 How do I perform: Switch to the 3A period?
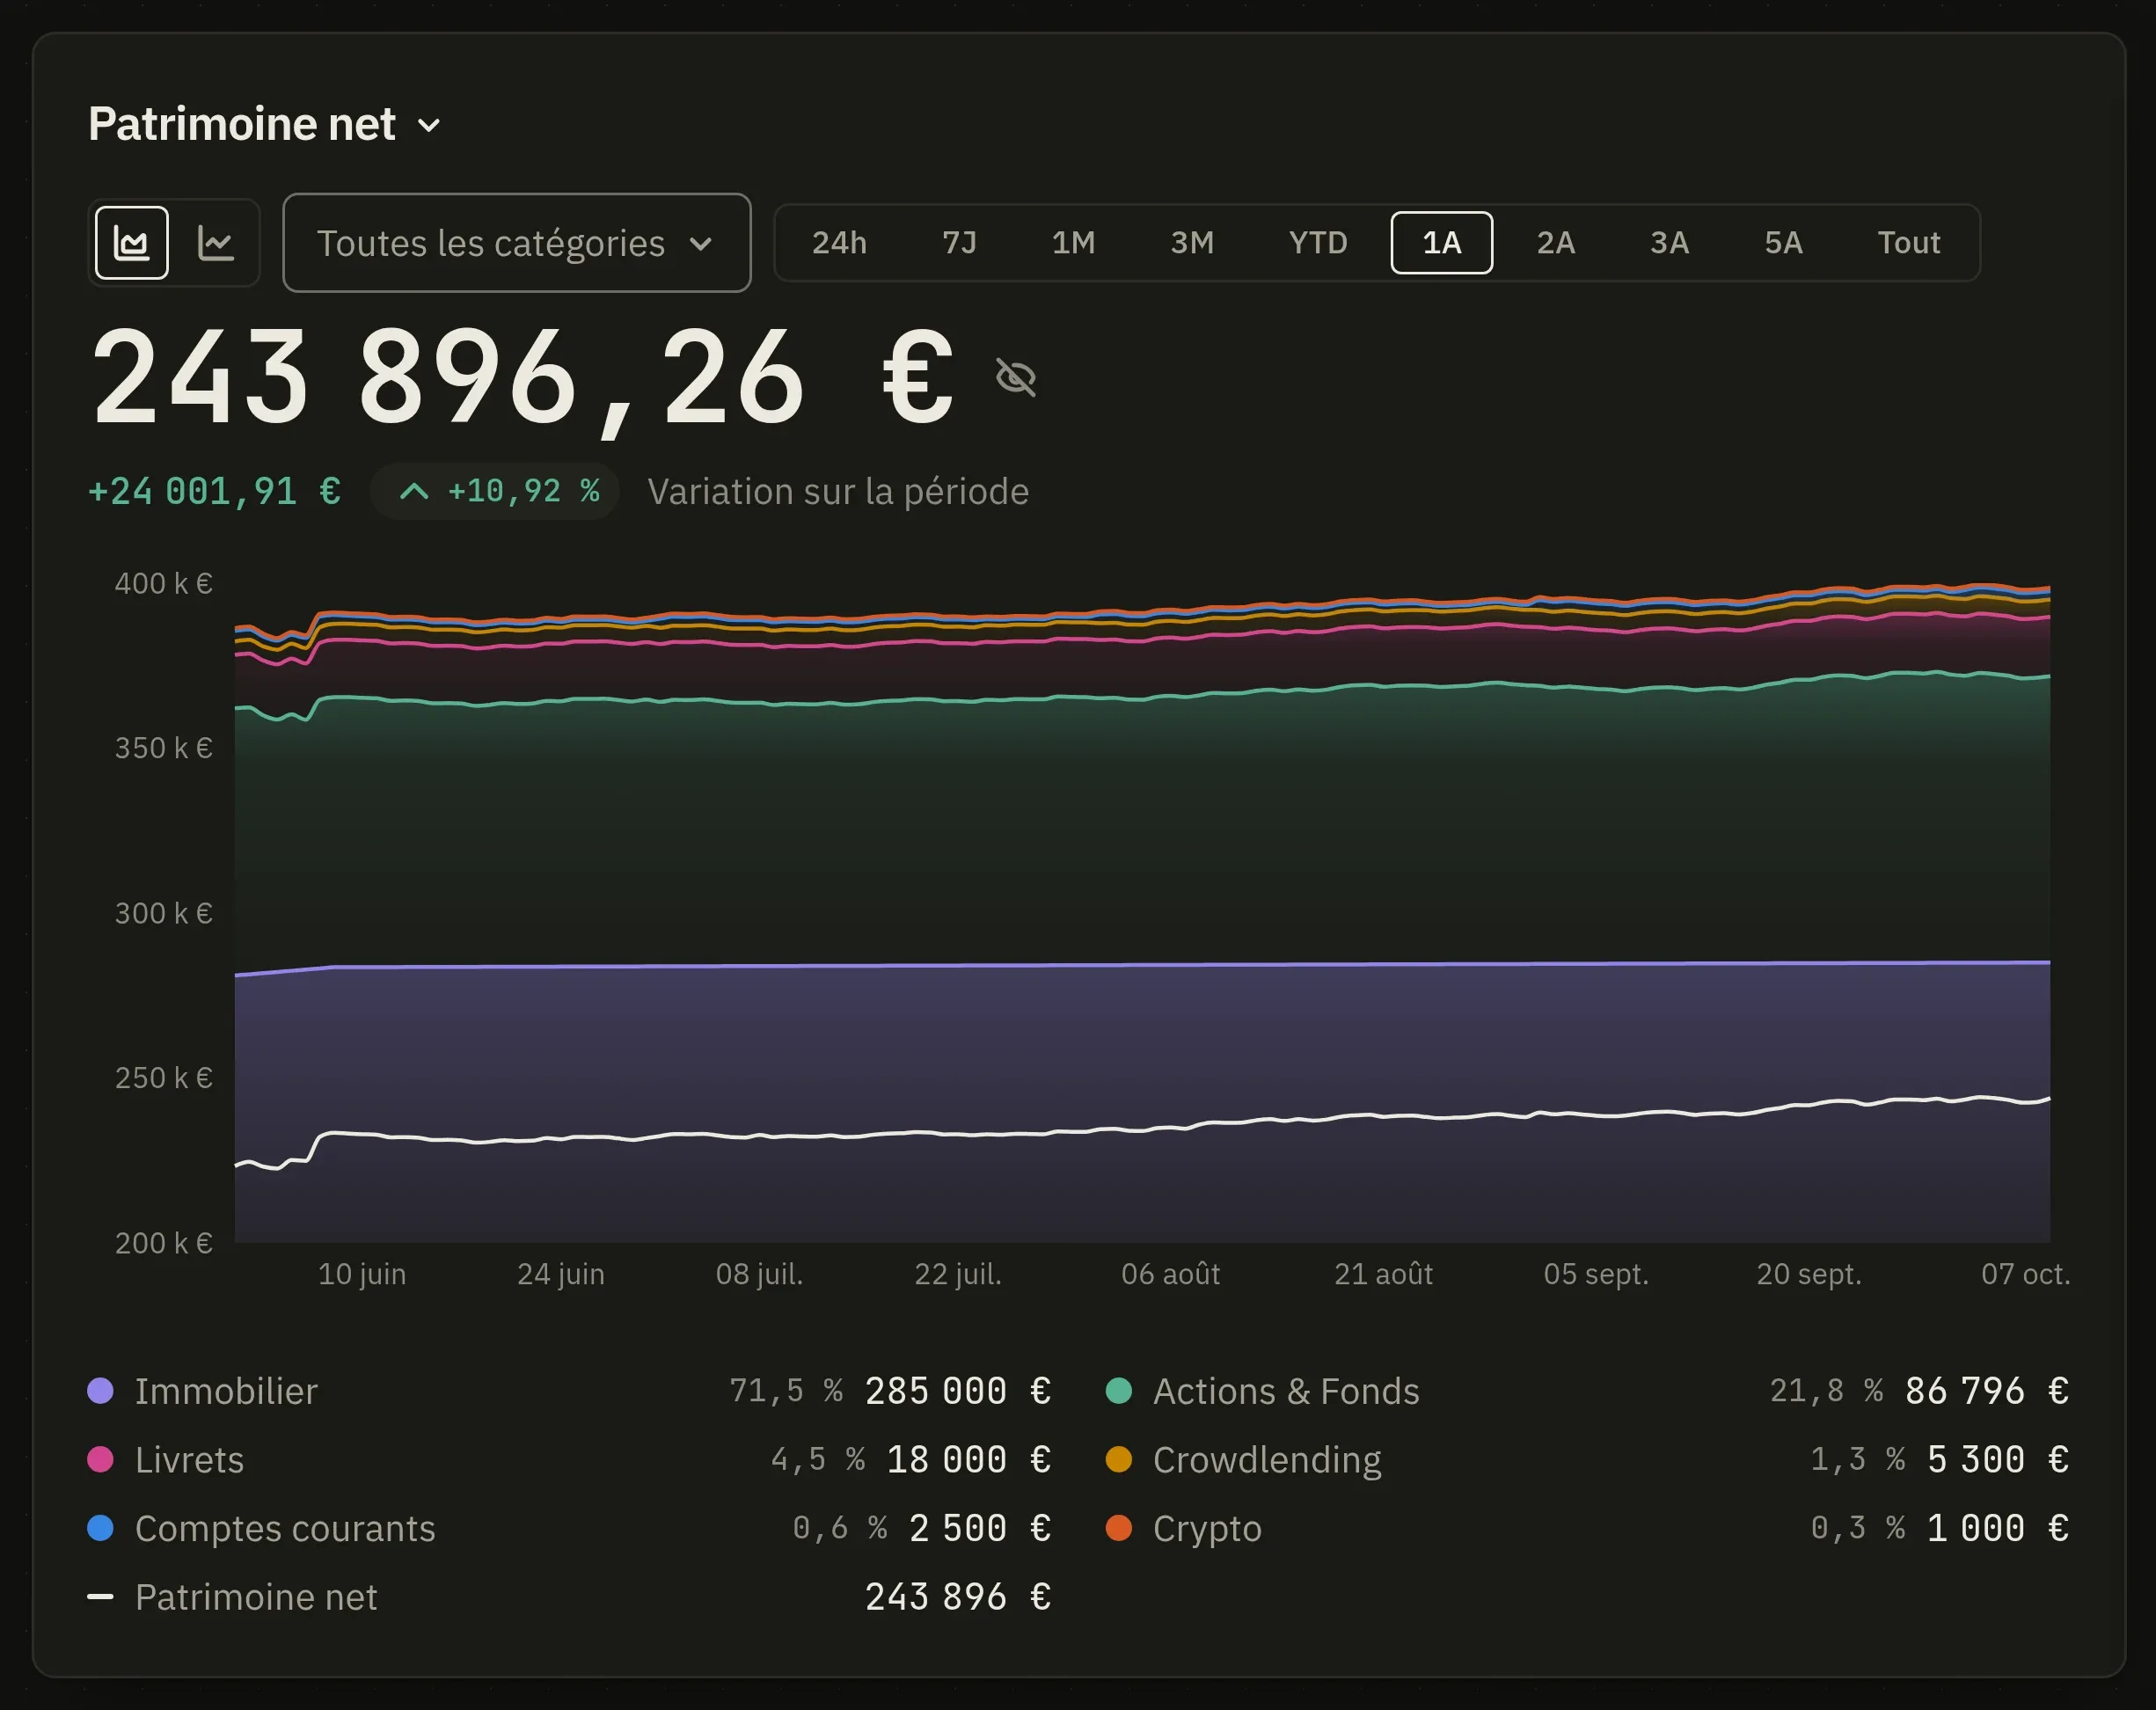(1669, 243)
